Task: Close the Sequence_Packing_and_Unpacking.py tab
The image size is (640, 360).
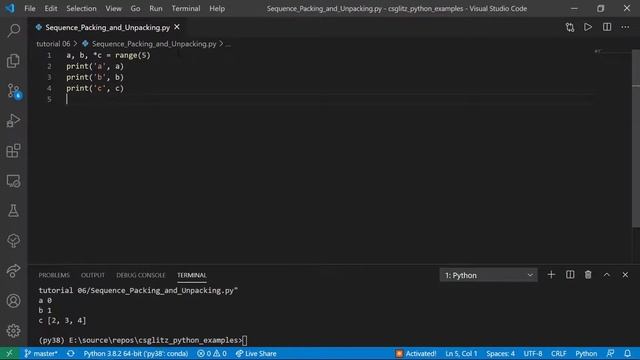Action: [x=177, y=27]
